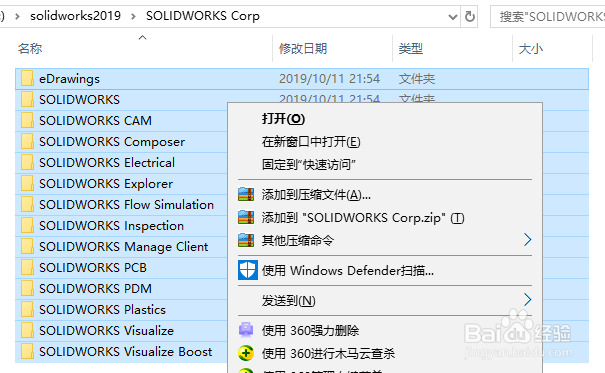The width and height of the screenshot is (605, 373).
Task: Click the 360强力删除 shredder icon
Action: pyautogui.click(x=246, y=330)
